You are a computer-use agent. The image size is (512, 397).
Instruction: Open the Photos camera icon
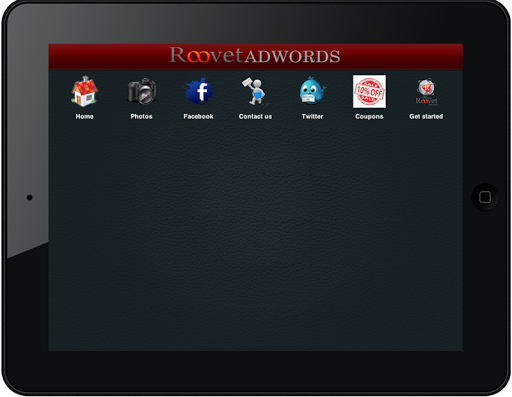click(x=142, y=91)
